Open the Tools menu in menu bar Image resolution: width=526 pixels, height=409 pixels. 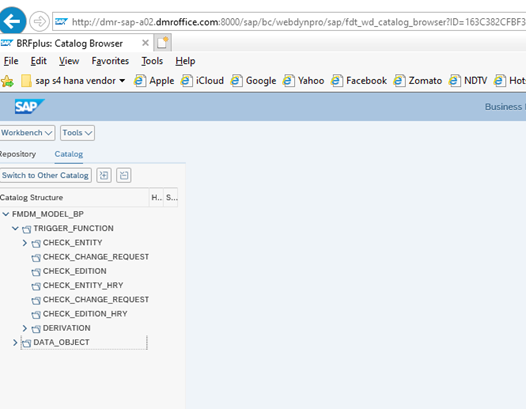152,61
